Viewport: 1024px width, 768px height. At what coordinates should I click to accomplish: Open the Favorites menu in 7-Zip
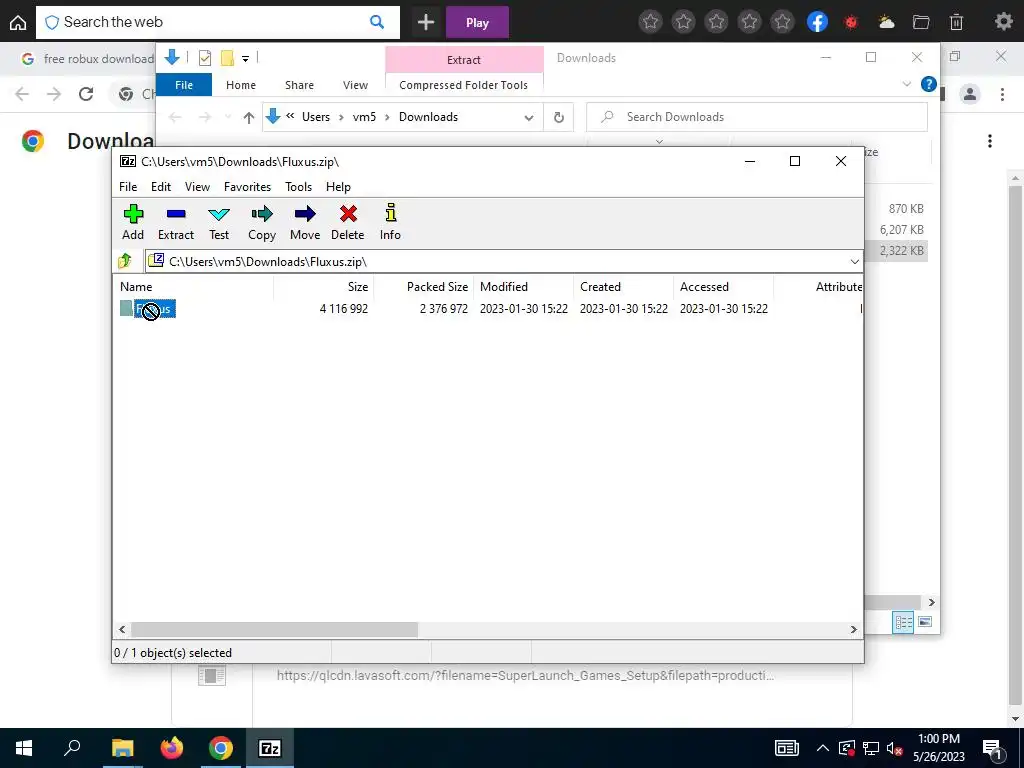click(x=248, y=187)
